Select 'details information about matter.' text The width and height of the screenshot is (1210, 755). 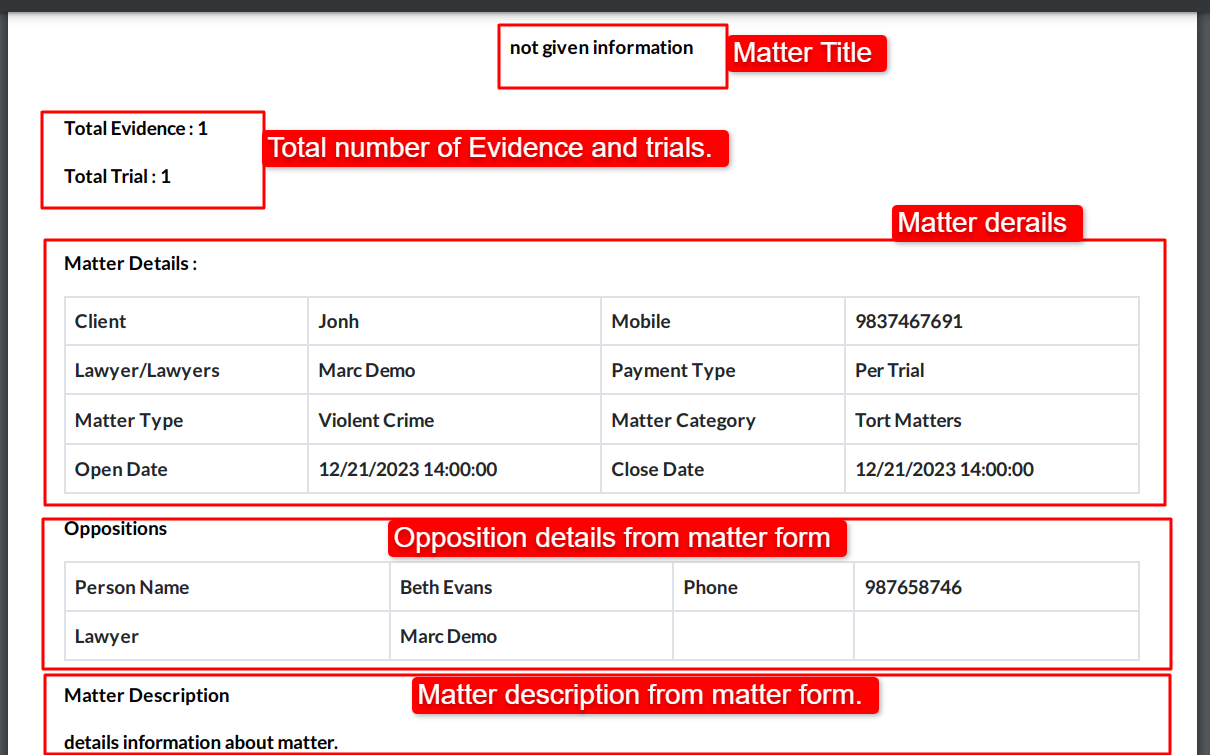coord(201,742)
